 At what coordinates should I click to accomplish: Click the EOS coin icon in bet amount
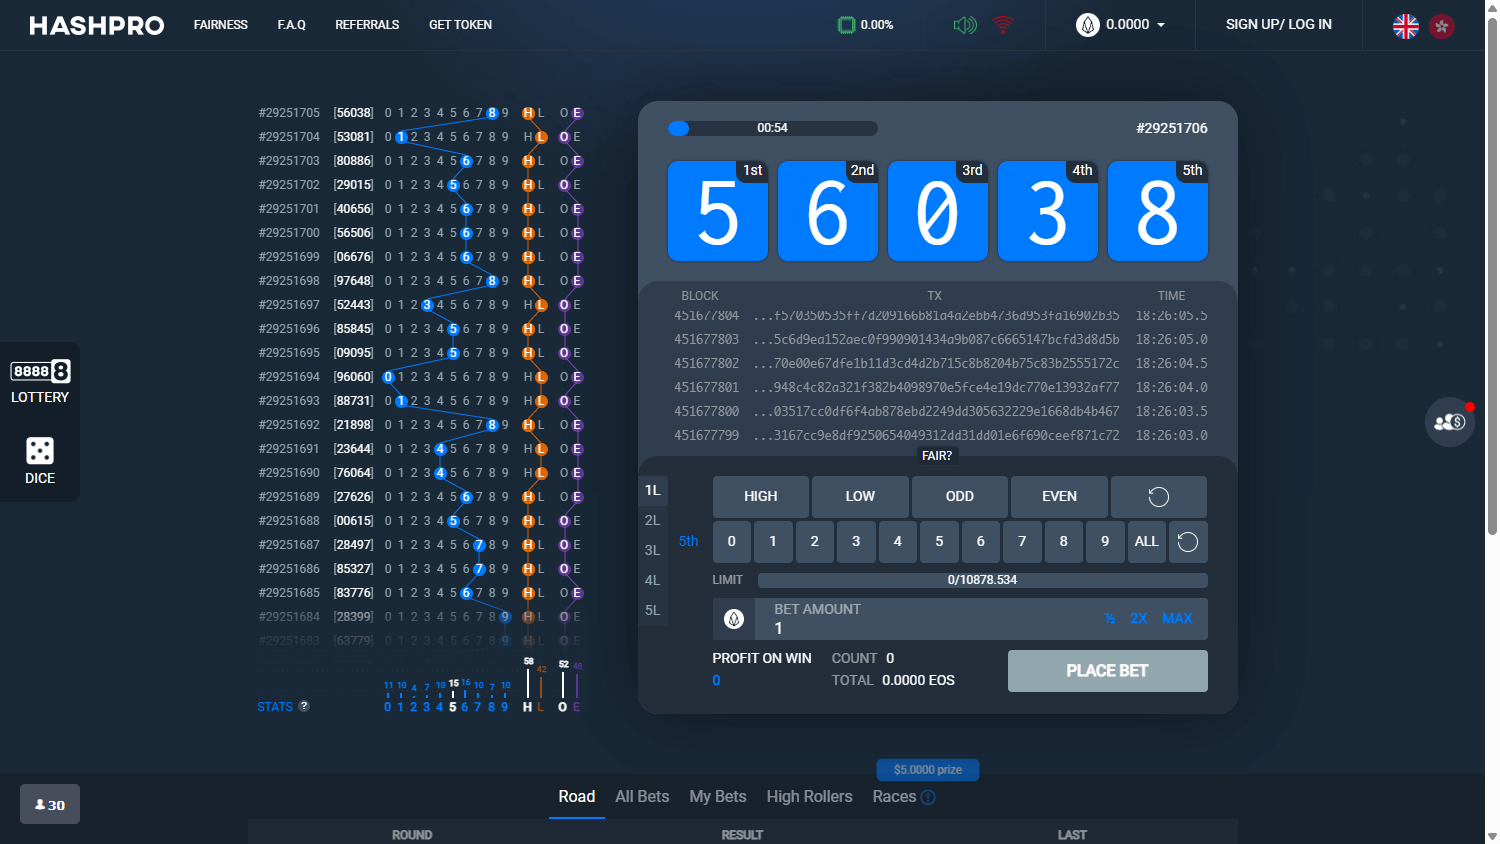click(733, 618)
